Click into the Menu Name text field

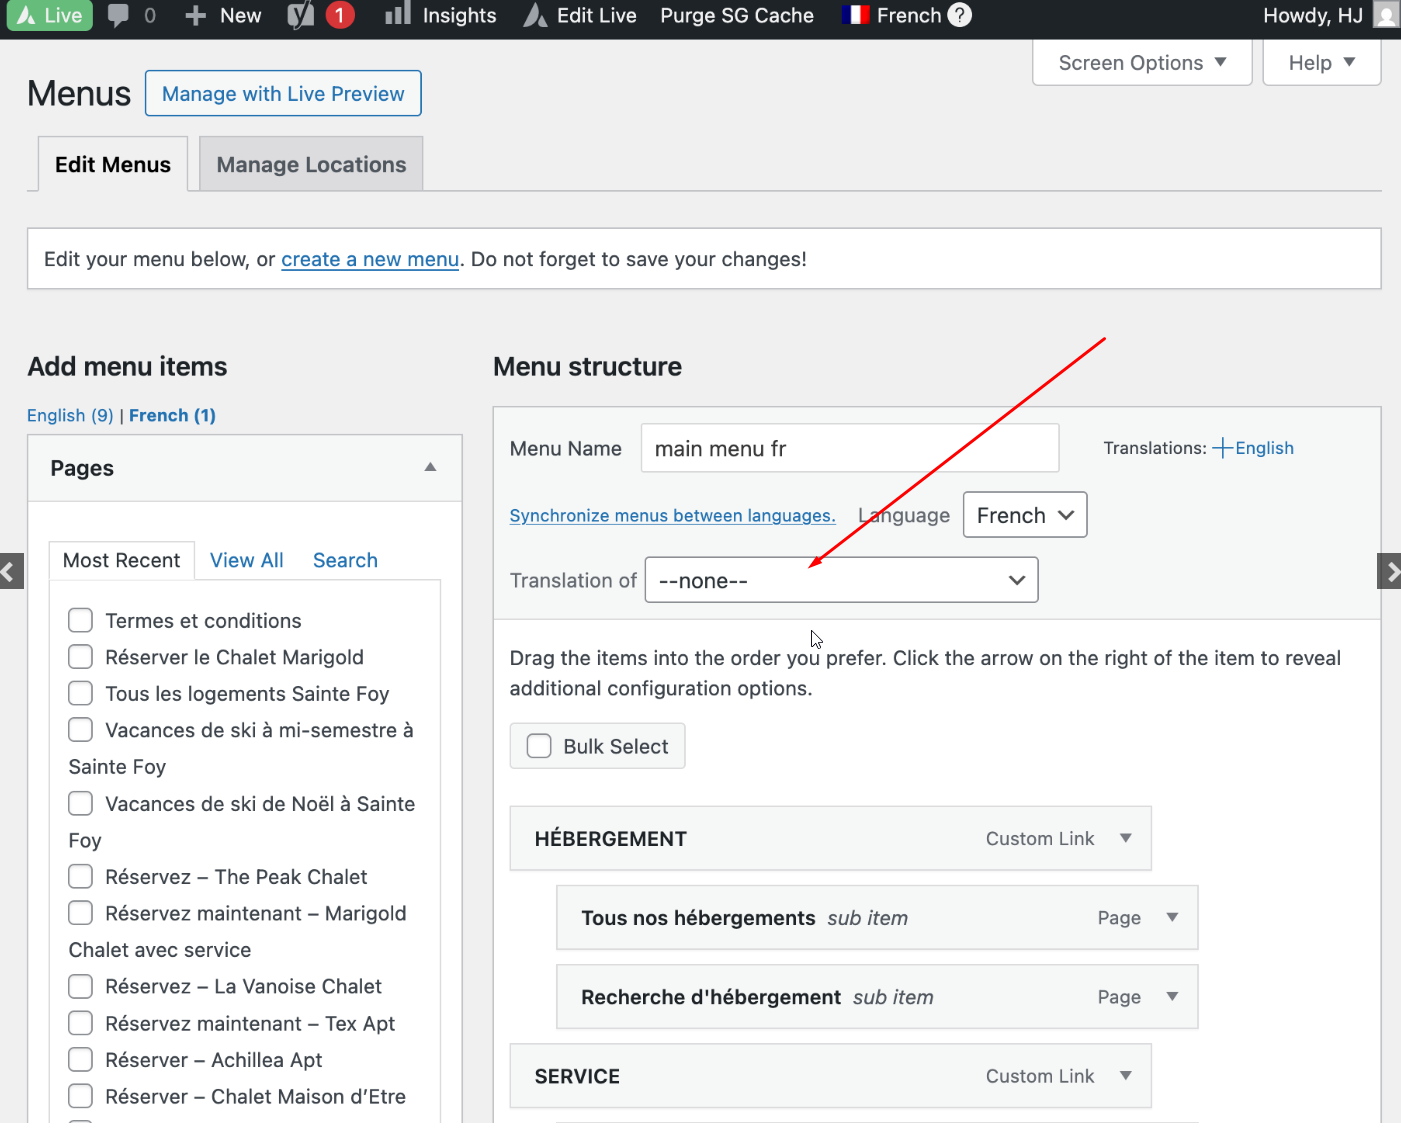(x=849, y=448)
